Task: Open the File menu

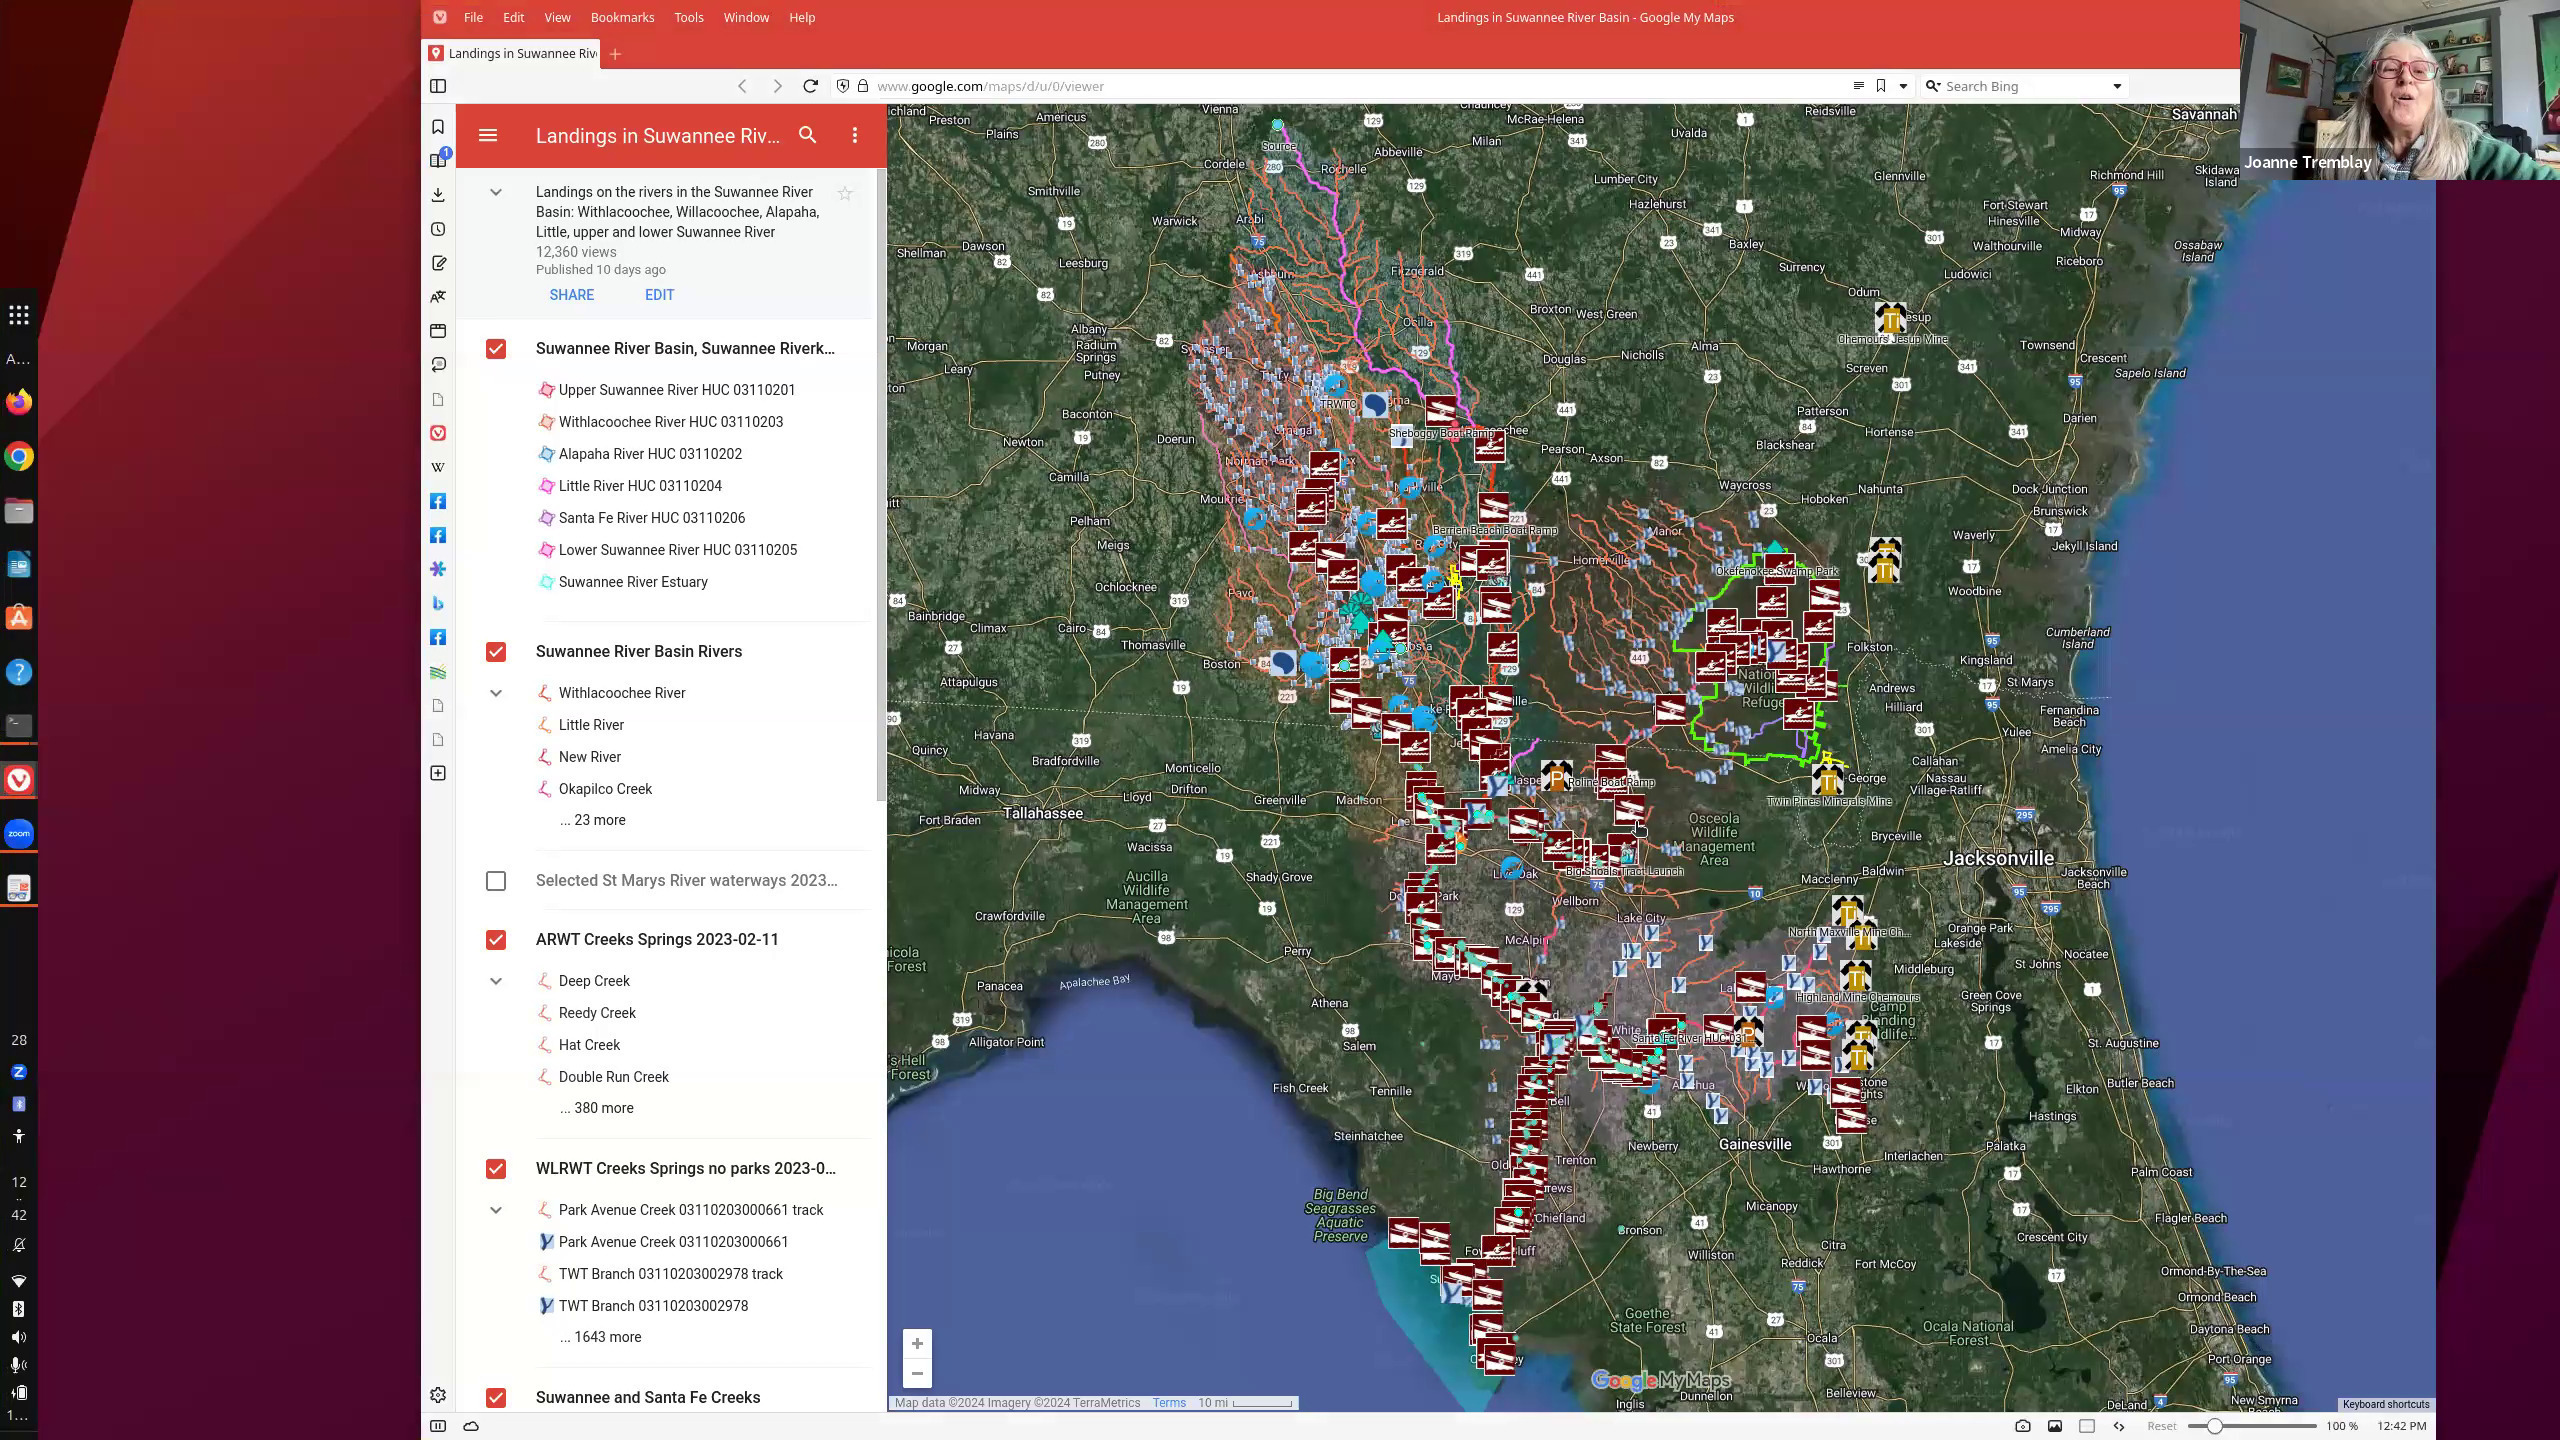Action: (473, 17)
